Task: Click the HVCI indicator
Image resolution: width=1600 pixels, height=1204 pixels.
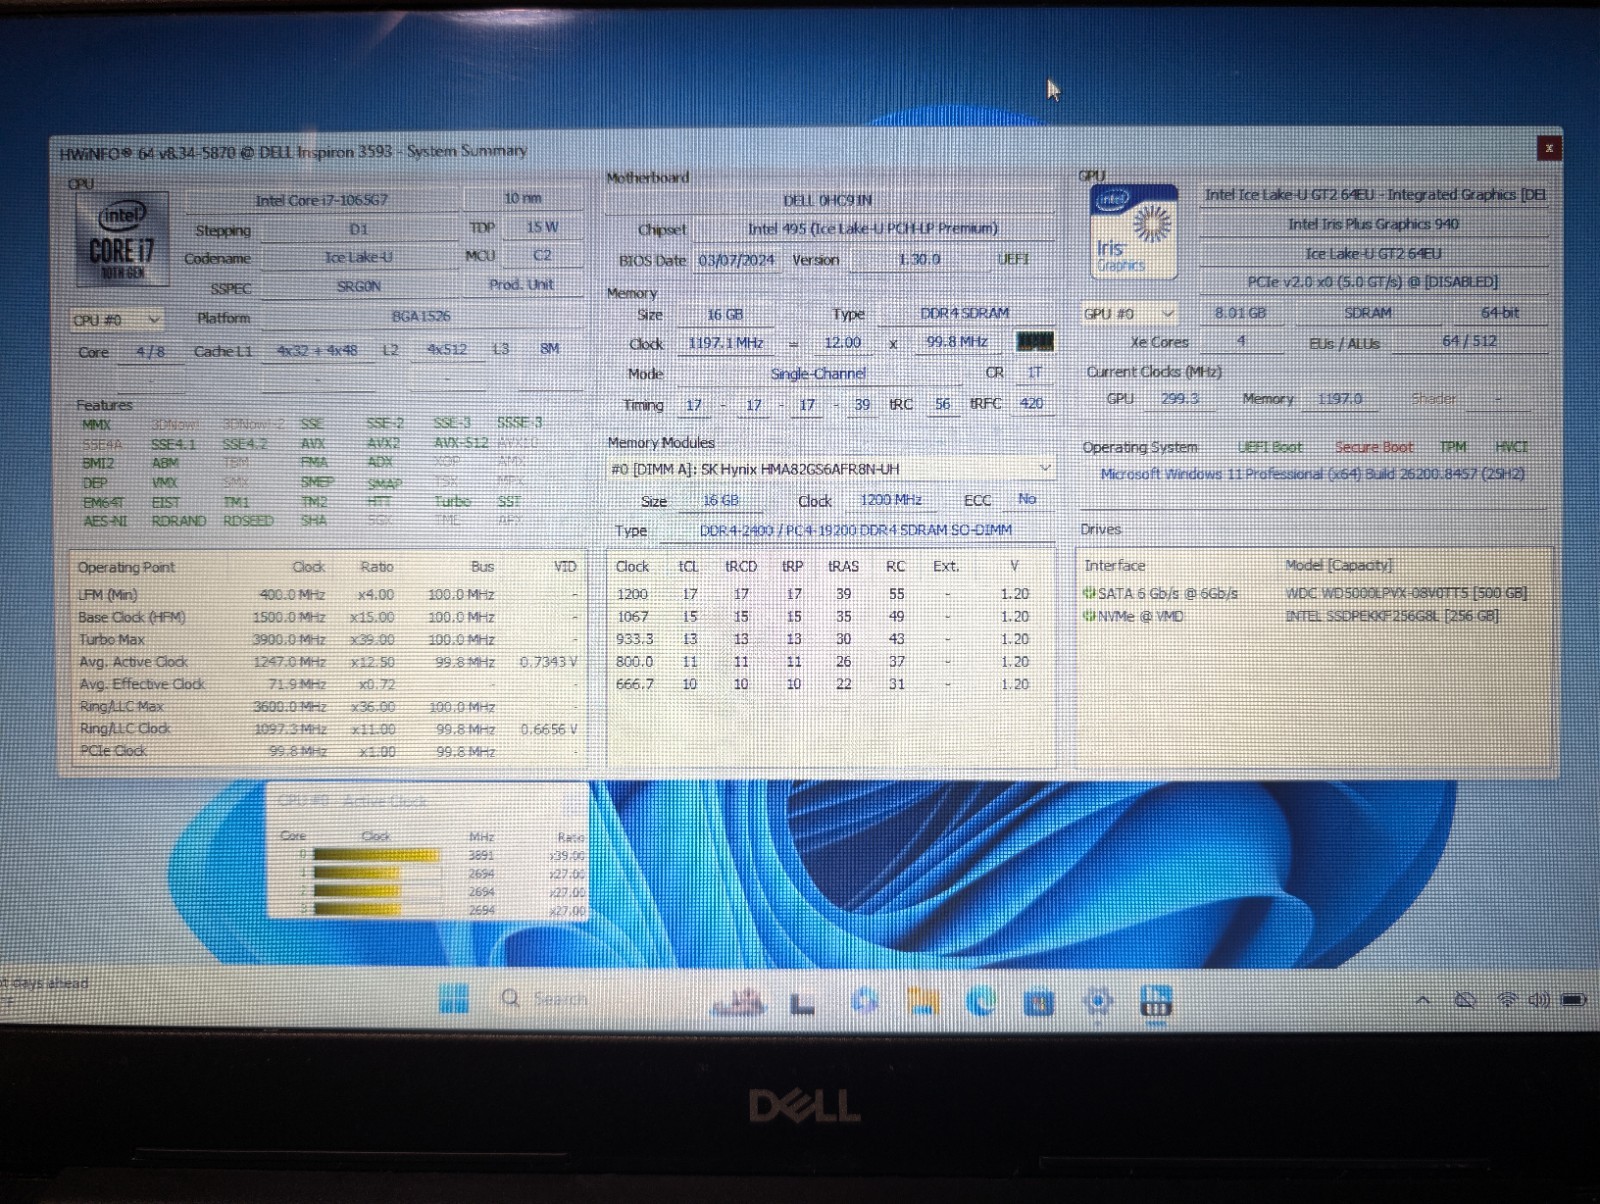Action: 1511,447
